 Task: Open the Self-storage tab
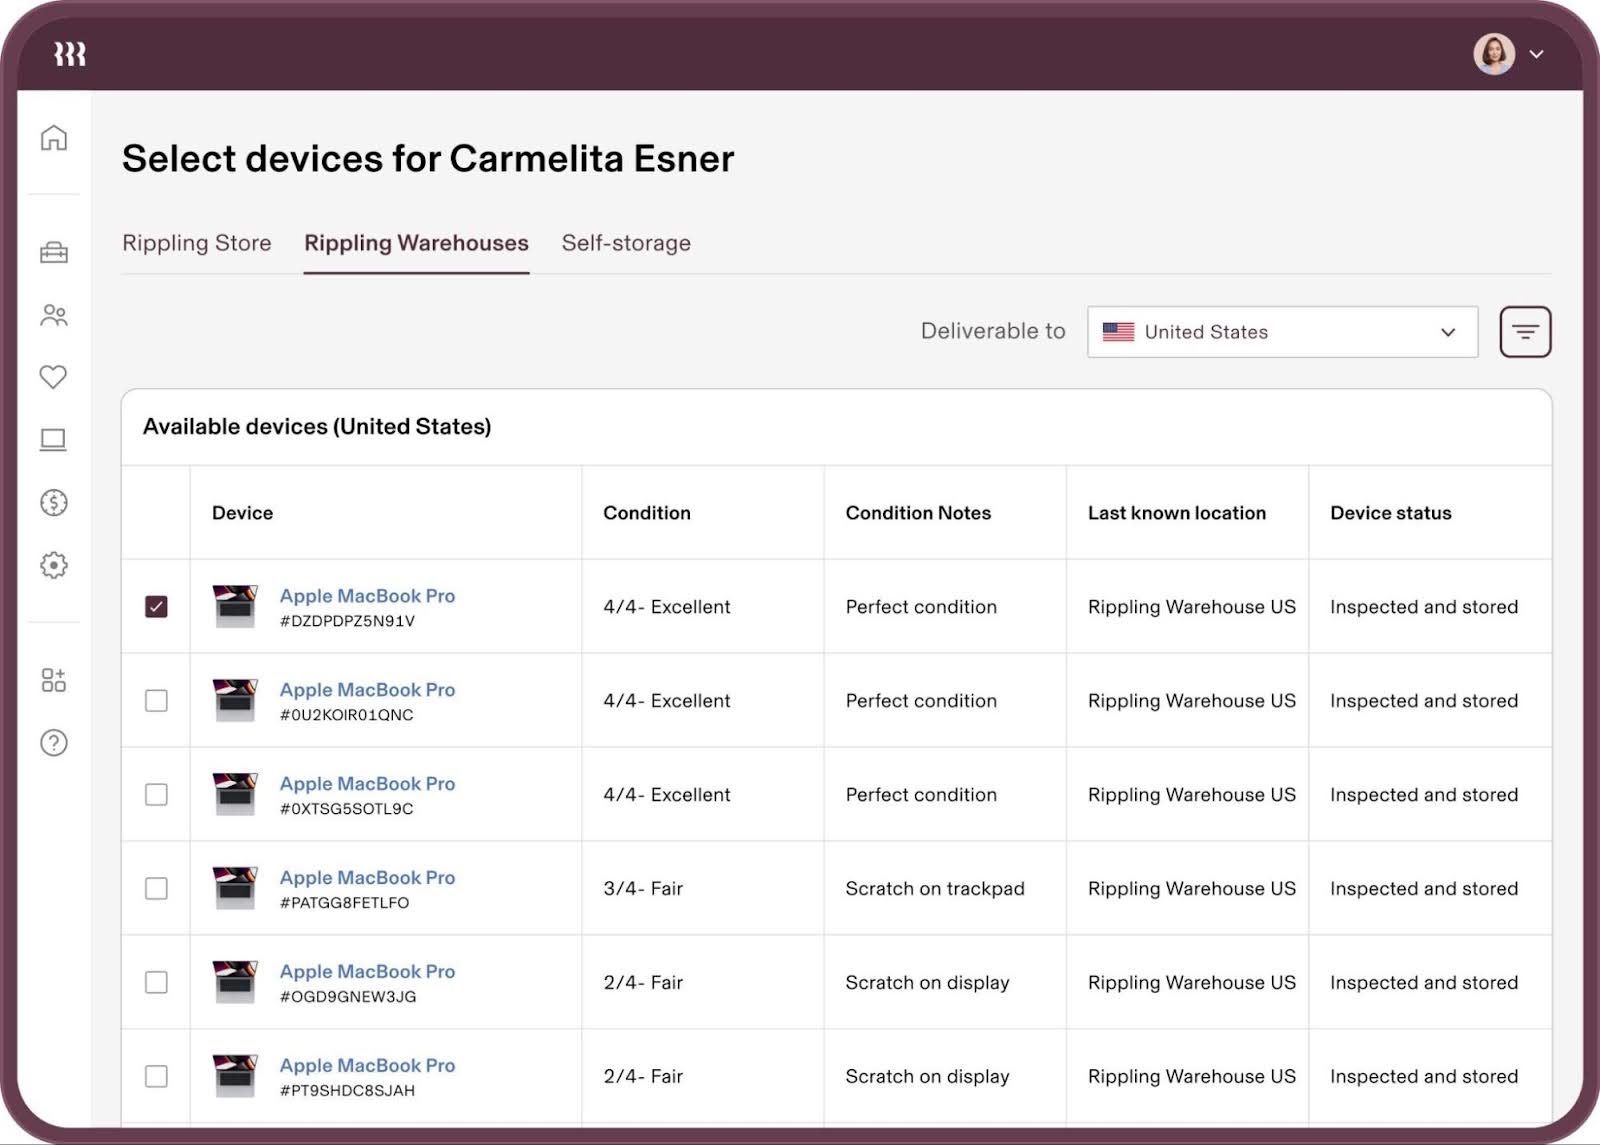pyautogui.click(x=626, y=243)
